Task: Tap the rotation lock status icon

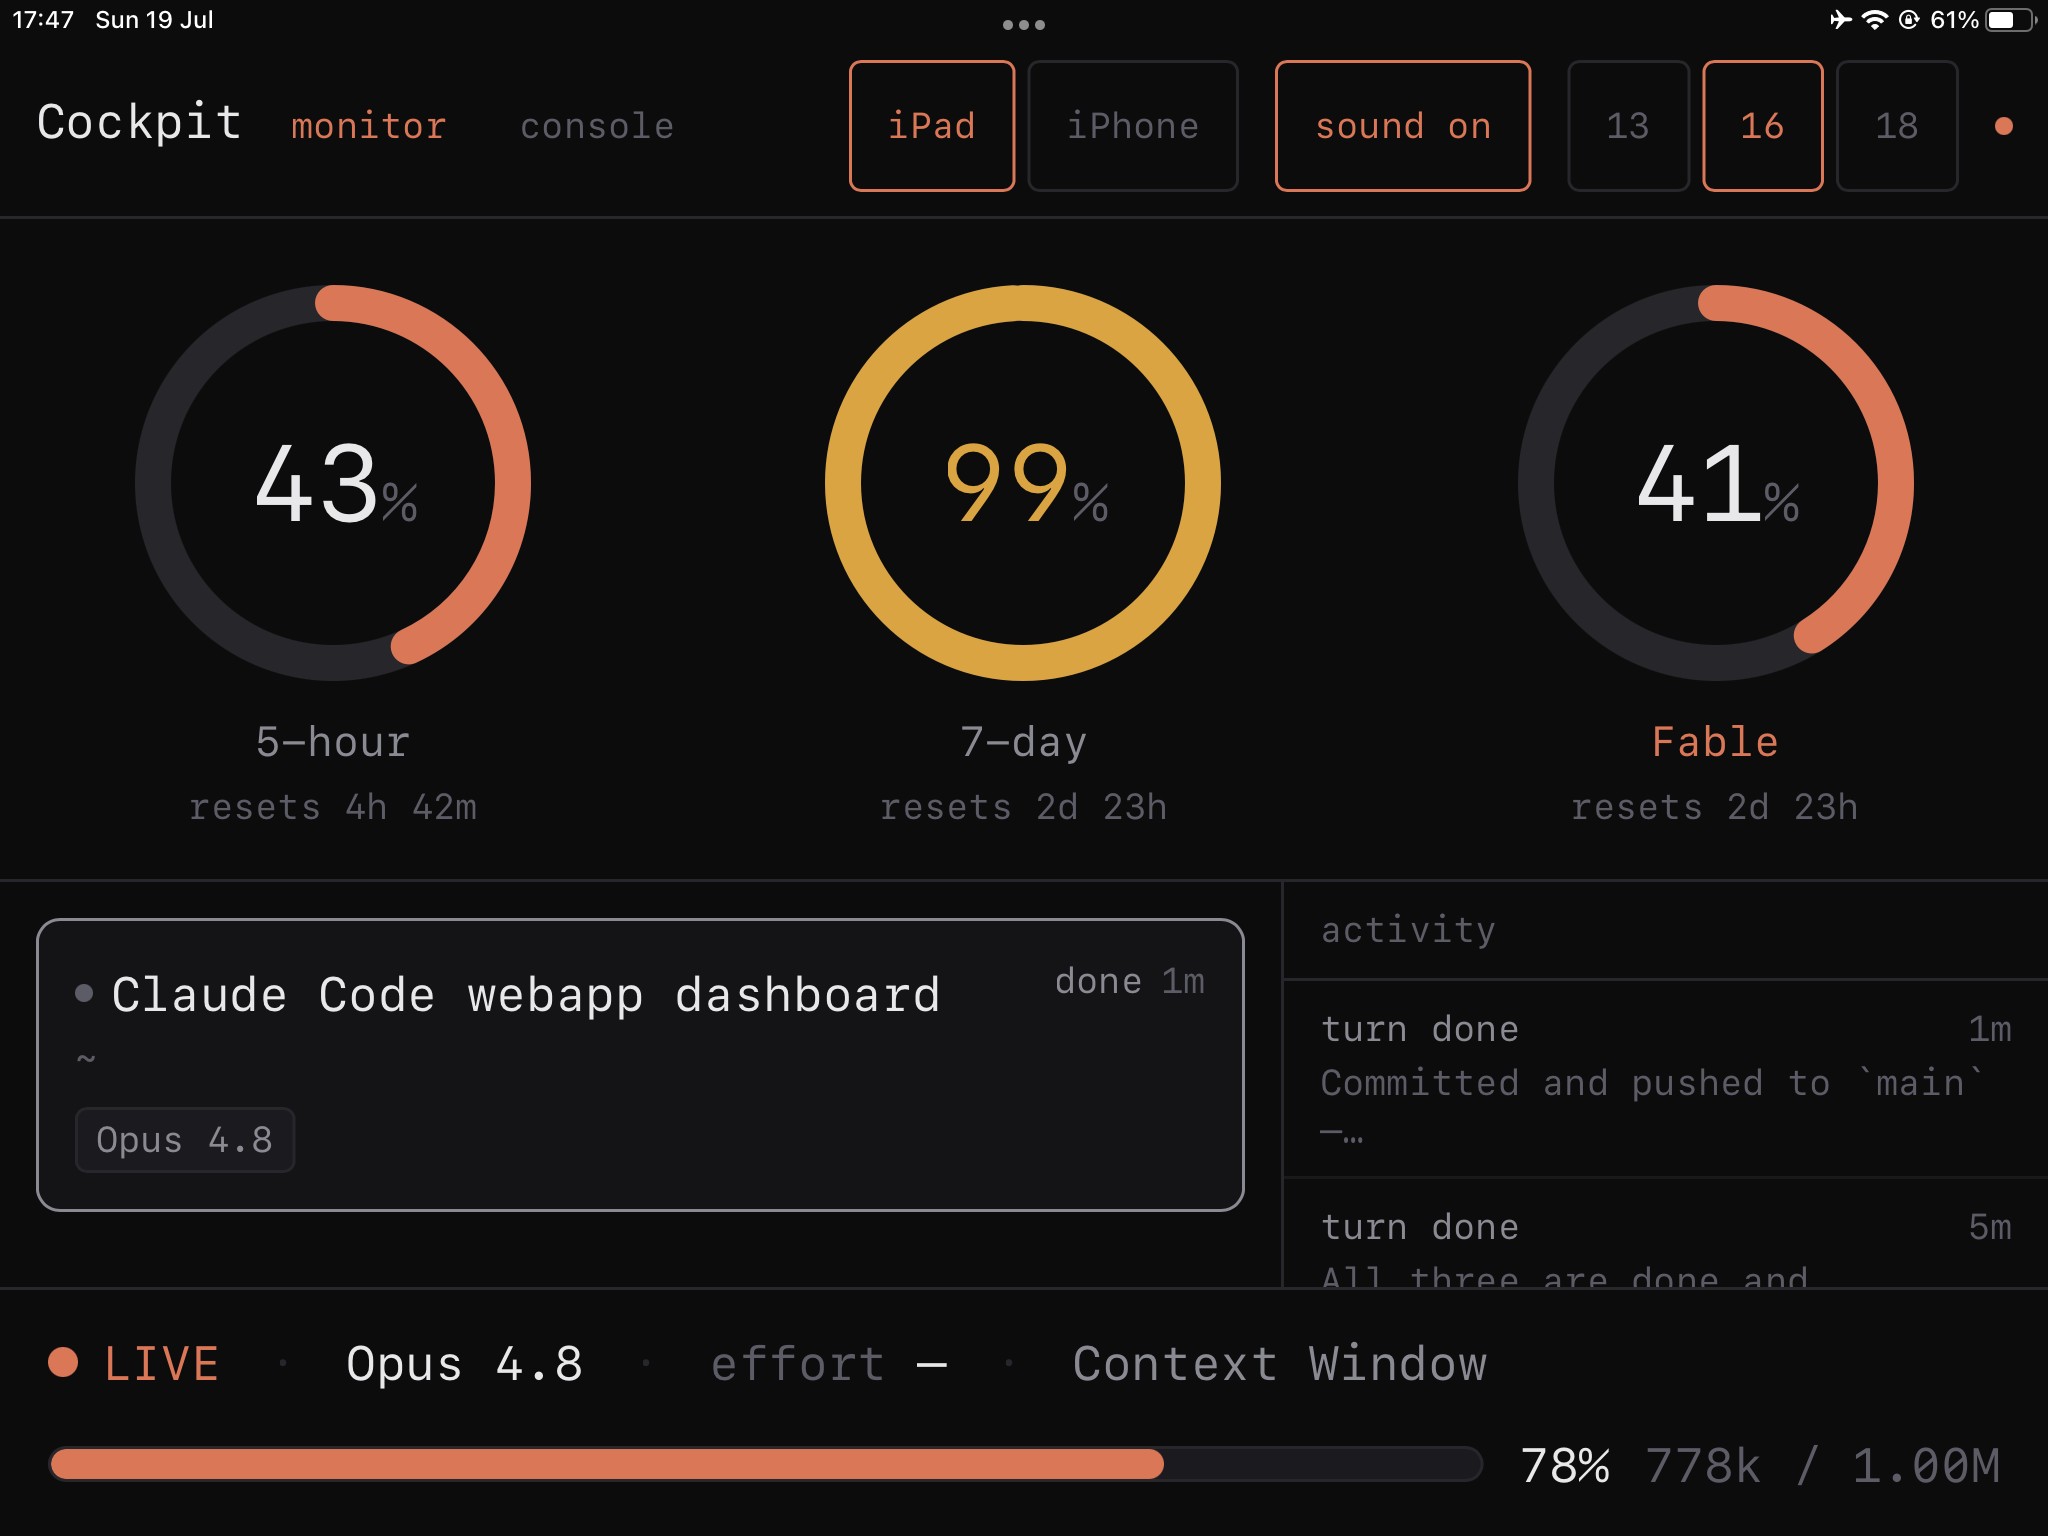Action: point(1909,20)
